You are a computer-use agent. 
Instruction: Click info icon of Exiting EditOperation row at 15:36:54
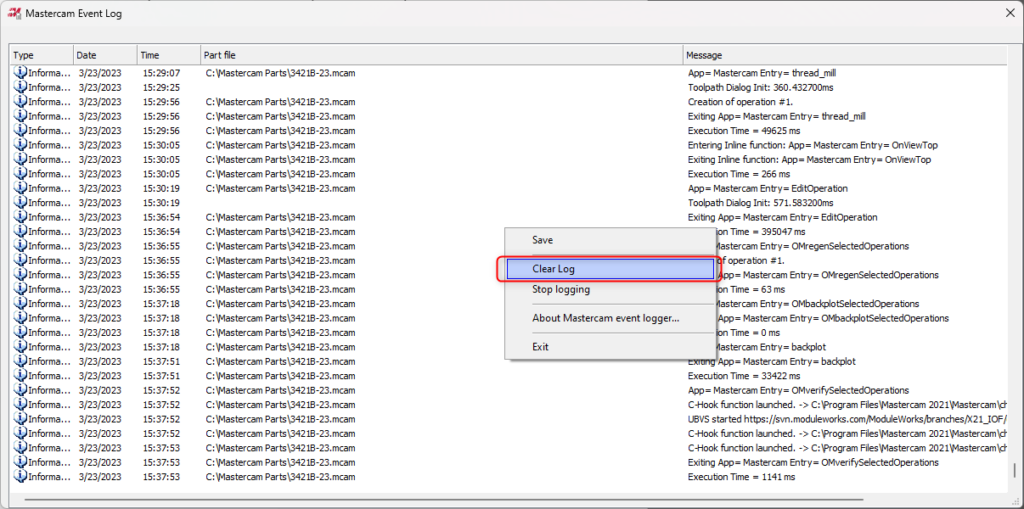[20, 216]
